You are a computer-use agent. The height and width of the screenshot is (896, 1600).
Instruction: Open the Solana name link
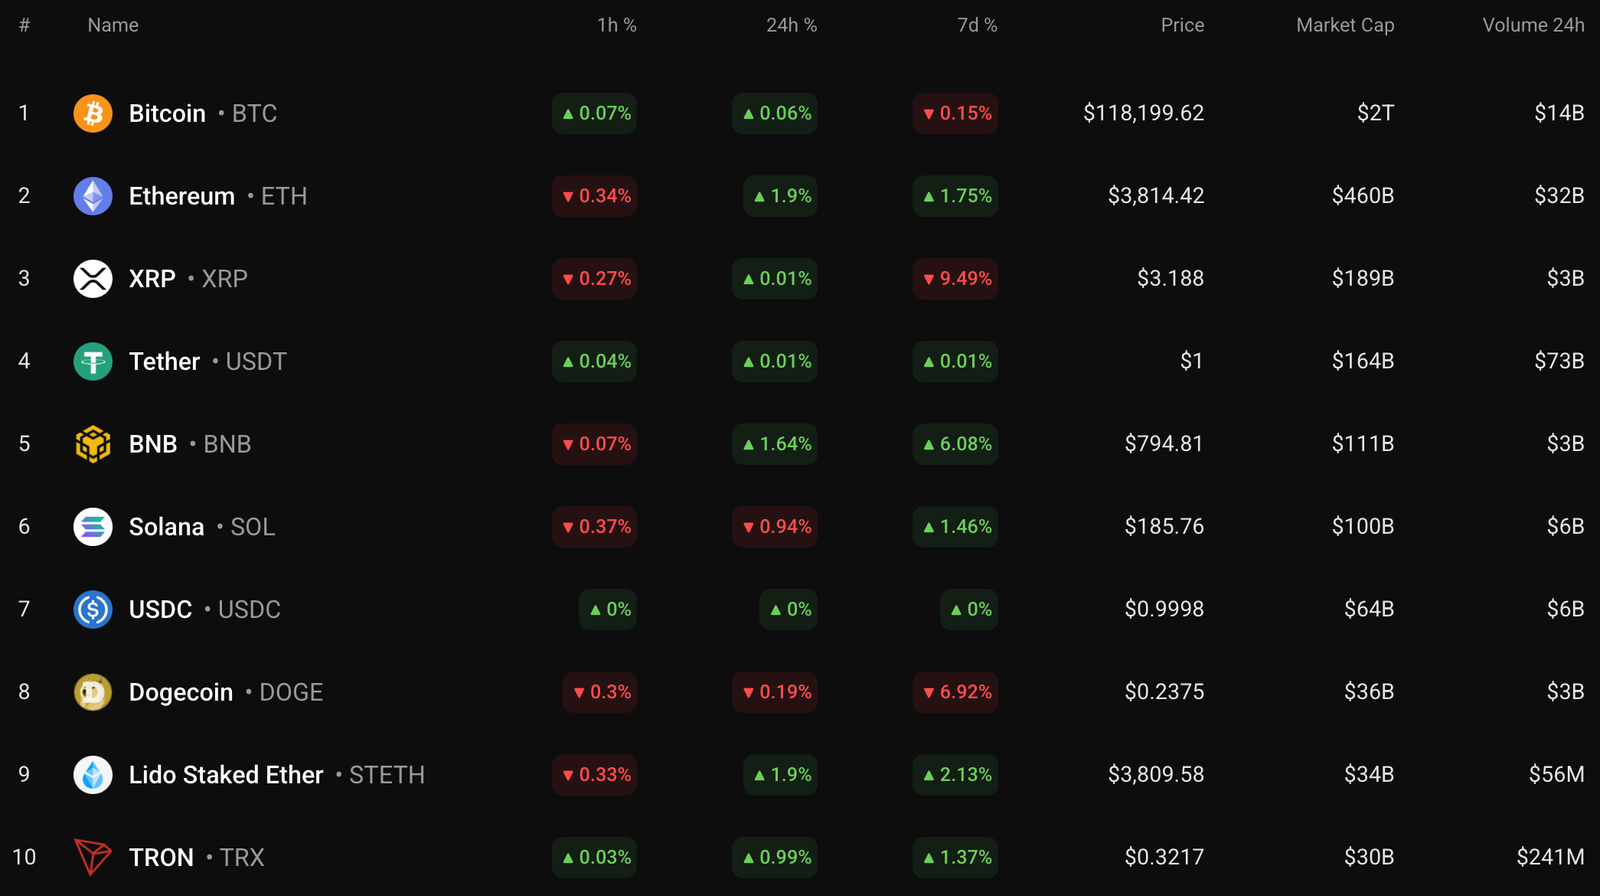[x=167, y=527]
